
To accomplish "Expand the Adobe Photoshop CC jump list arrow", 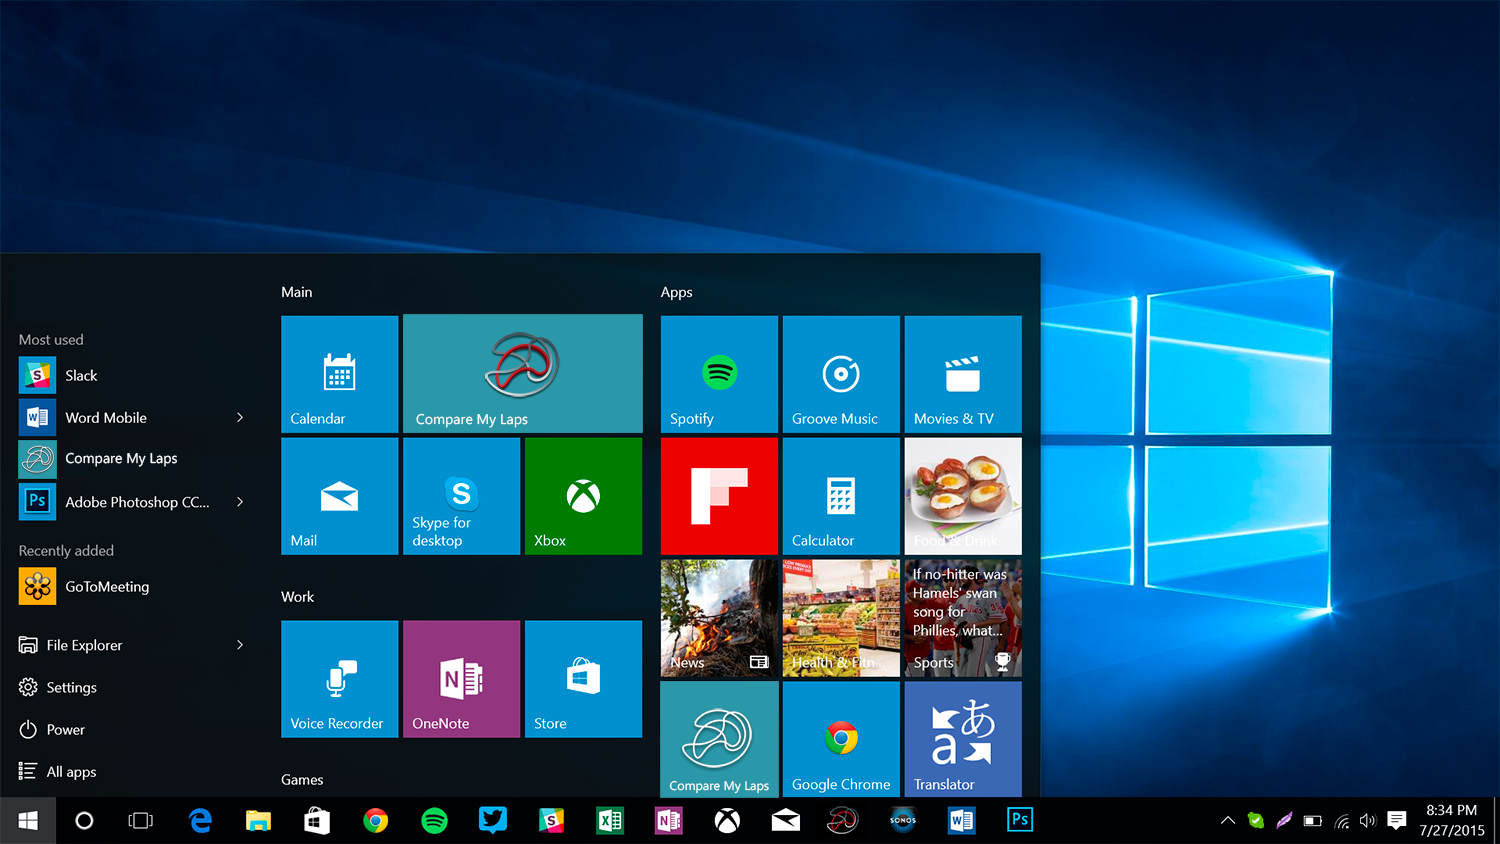I will [x=240, y=502].
